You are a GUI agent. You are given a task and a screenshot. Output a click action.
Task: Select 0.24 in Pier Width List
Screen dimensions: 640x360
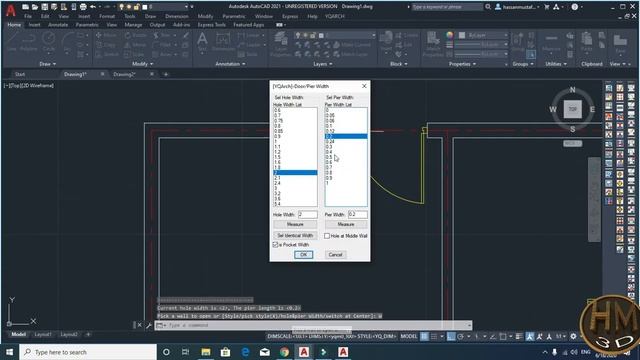(346, 141)
